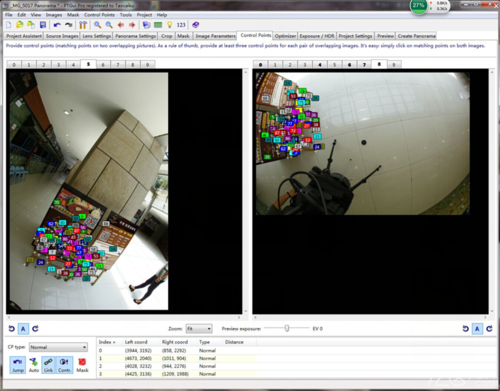Switch to the Create Panorama tab

pos(416,36)
